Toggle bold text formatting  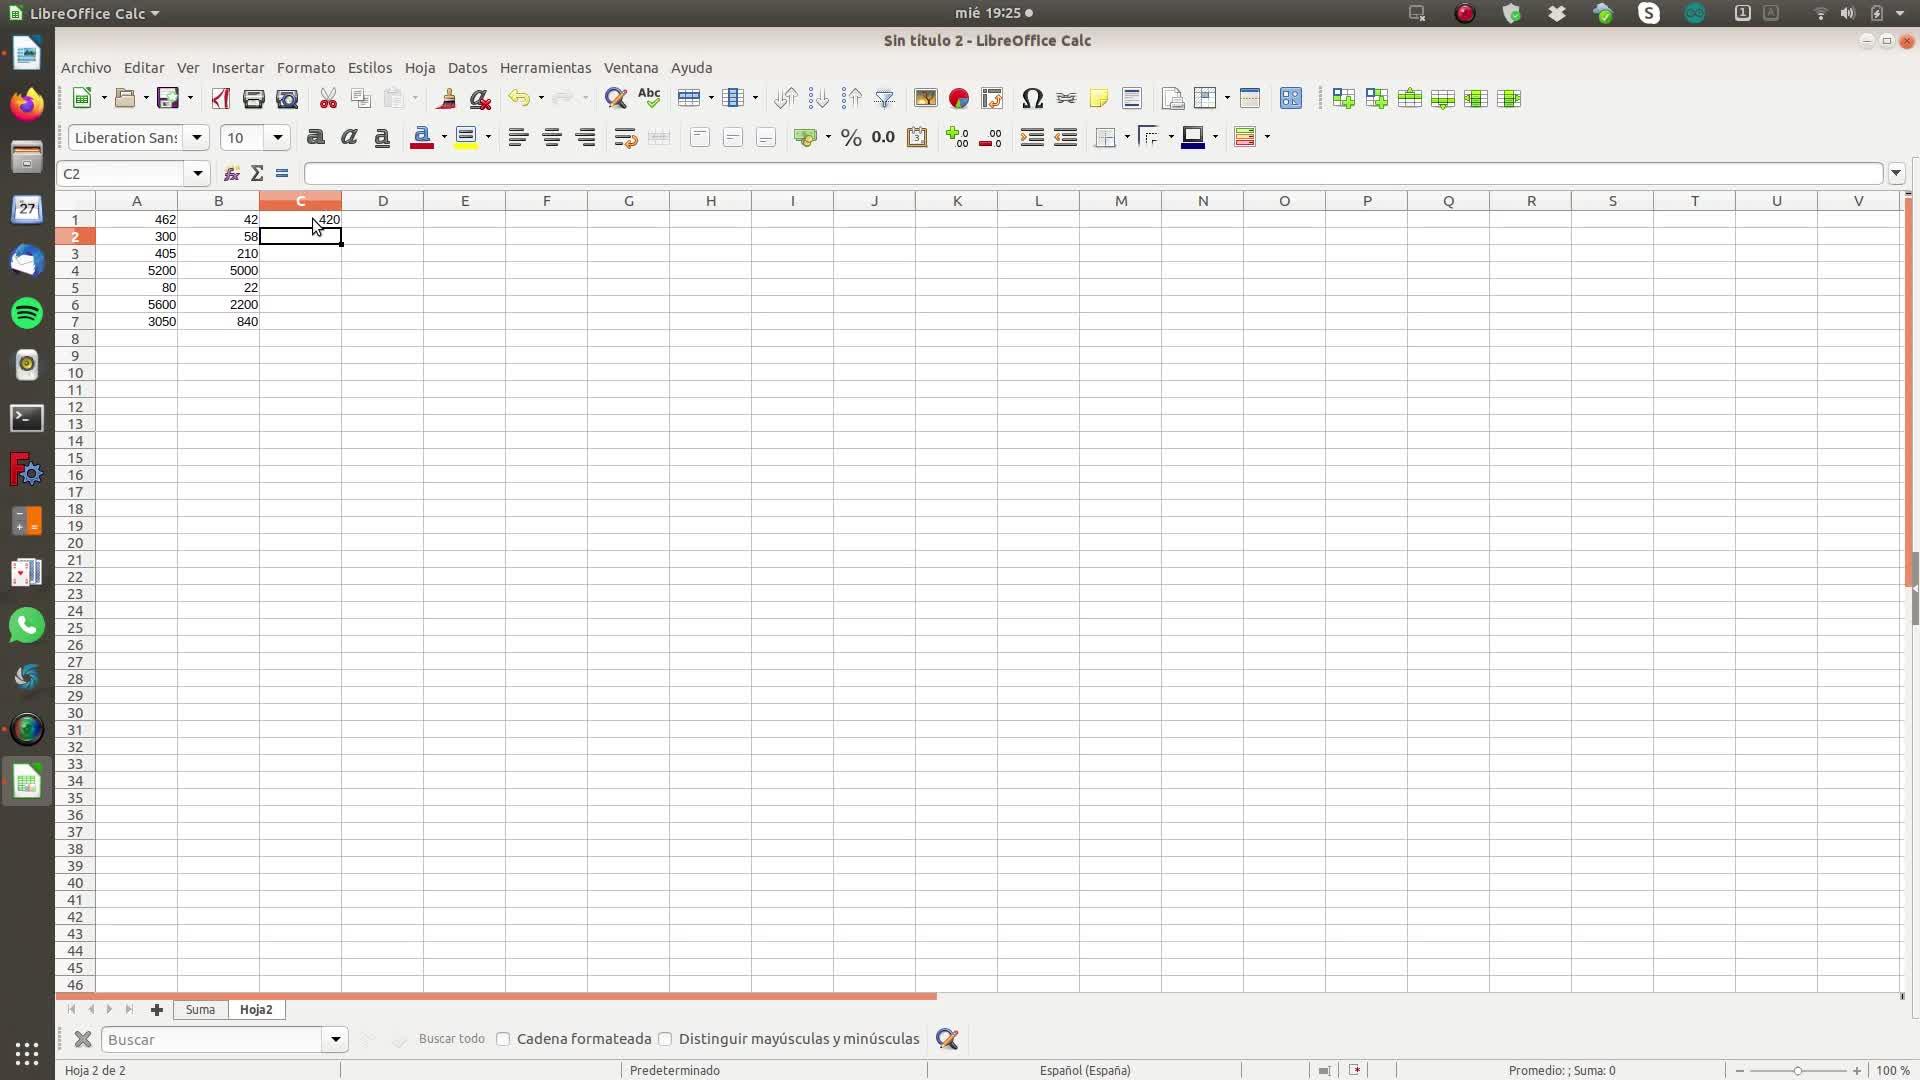tap(315, 137)
